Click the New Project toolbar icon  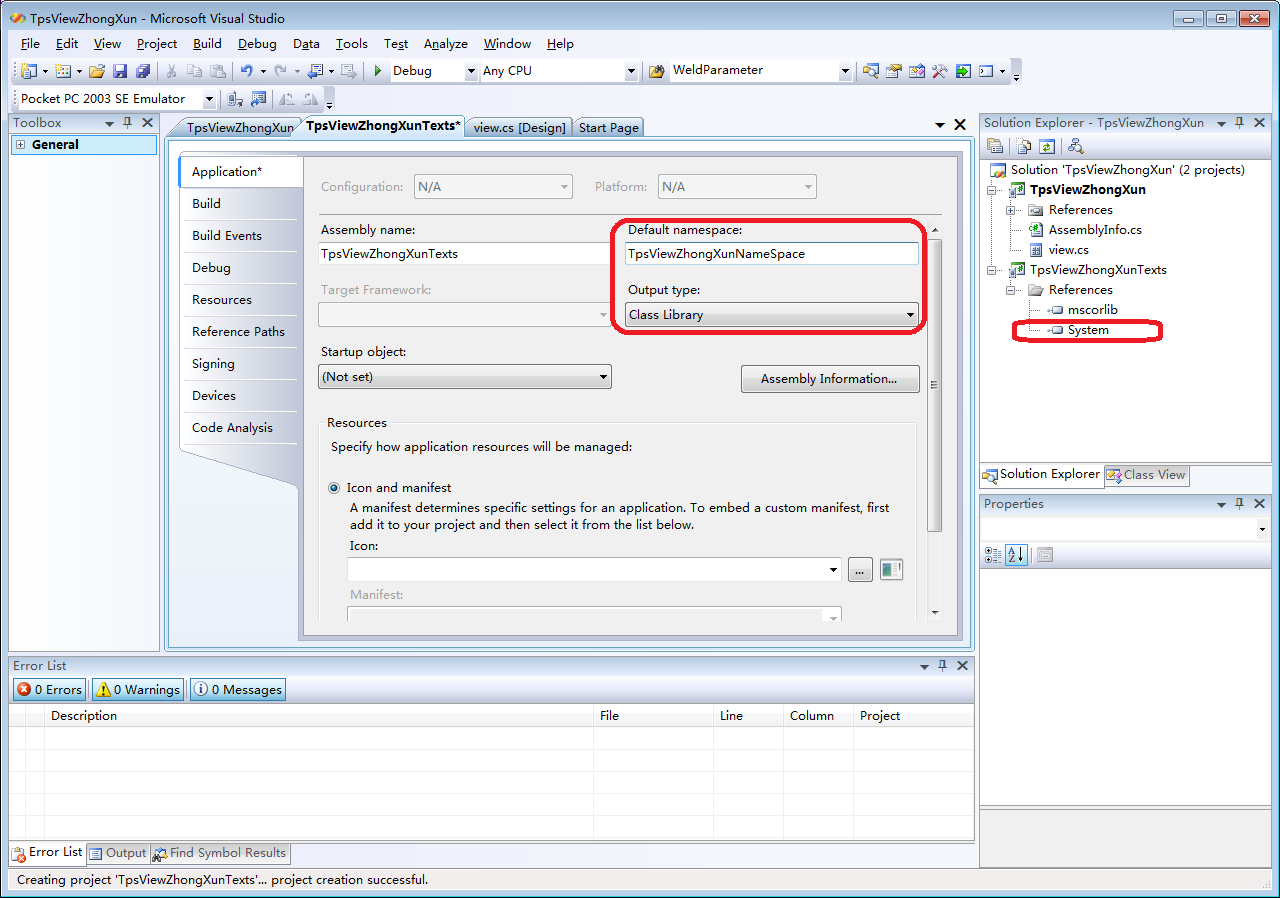click(x=28, y=71)
